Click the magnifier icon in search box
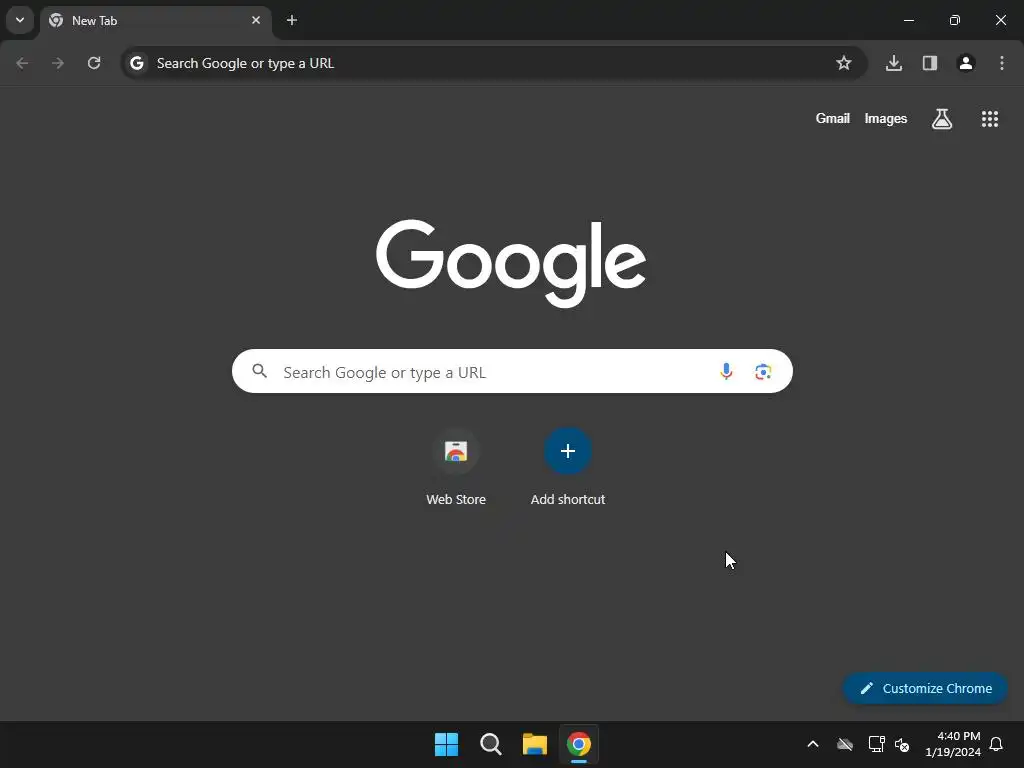 (x=260, y=371)
